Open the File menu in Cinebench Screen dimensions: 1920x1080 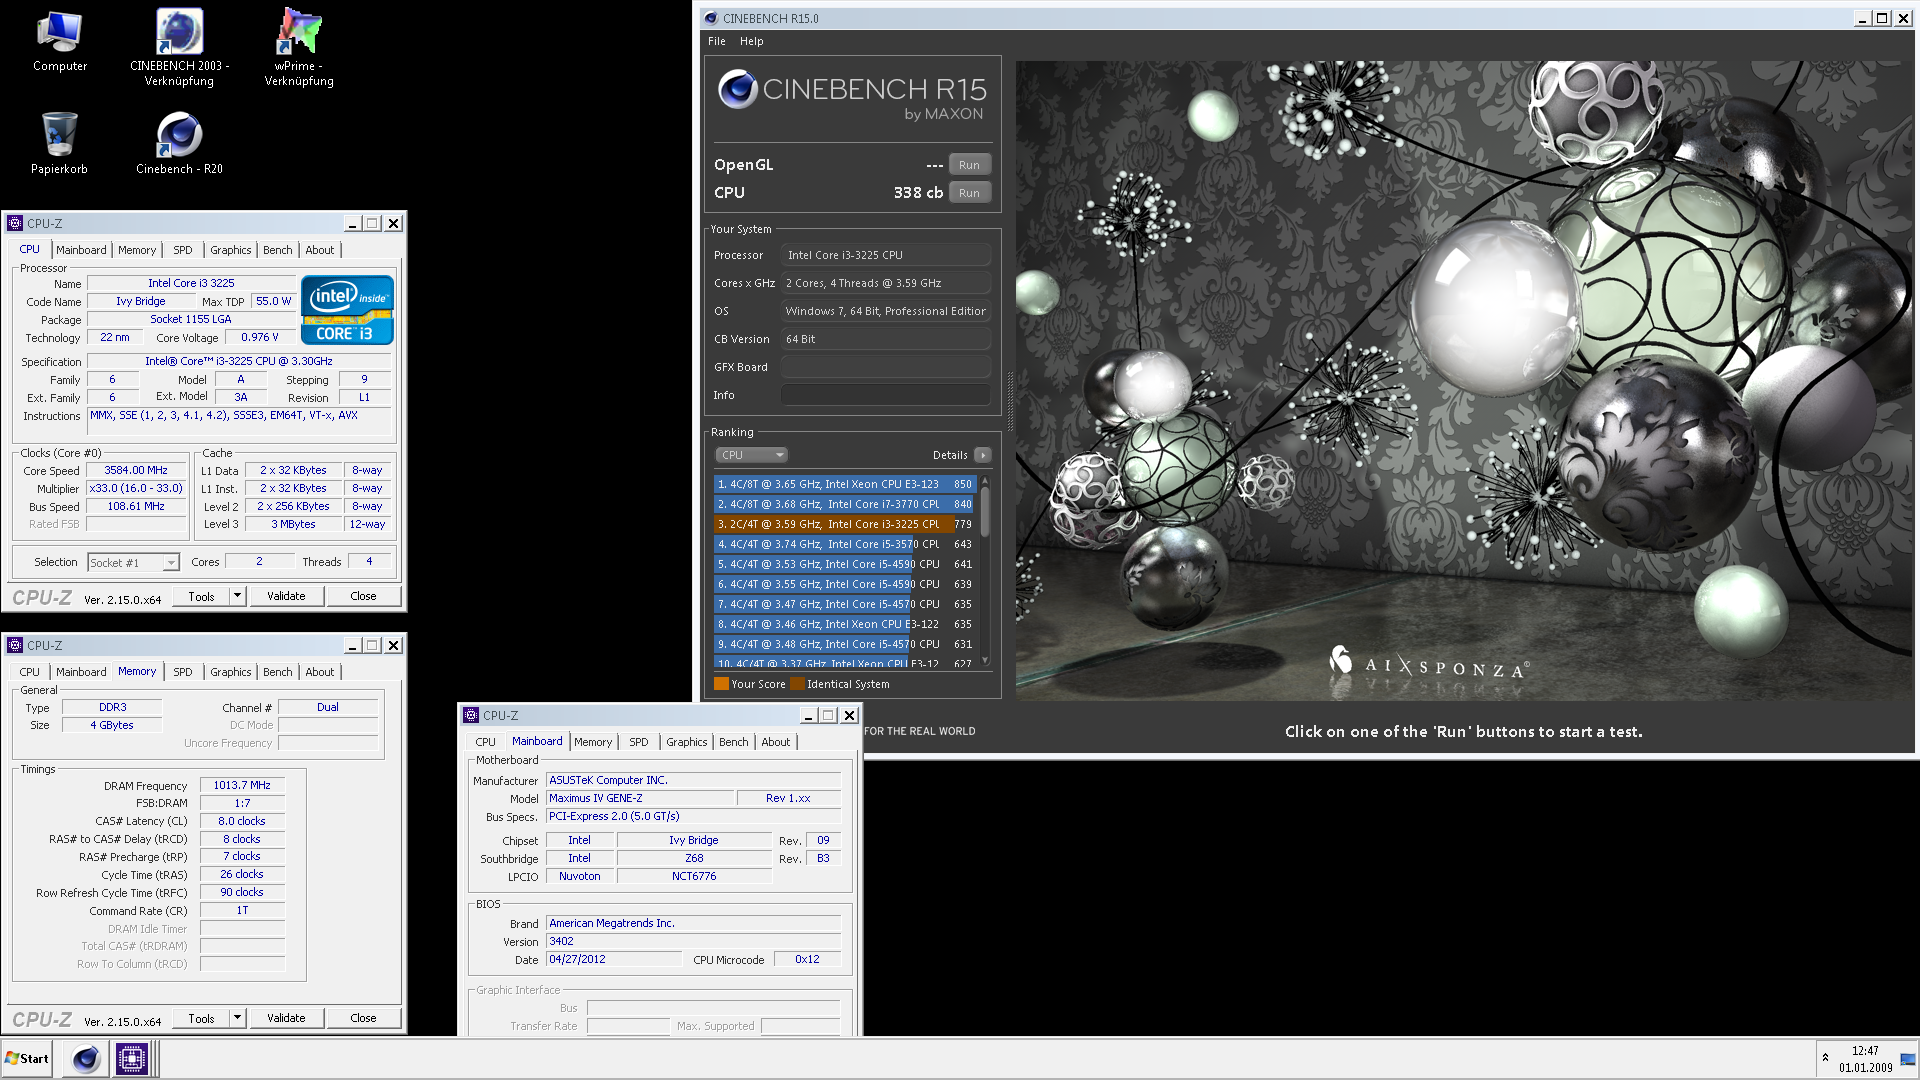(716, 41)
